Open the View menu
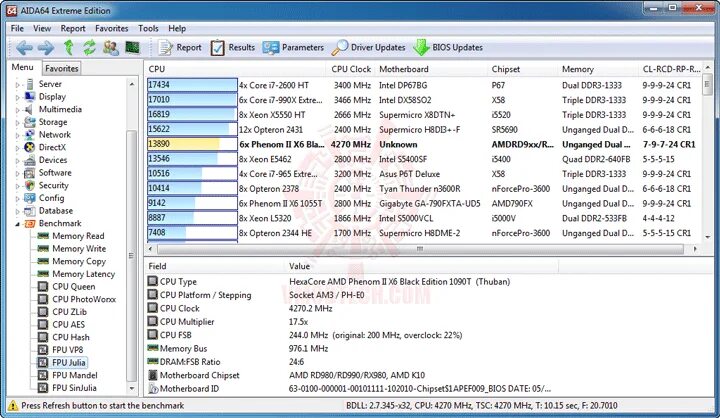This screenshot has width=720, height=418. pyautogui.click(x=42, y=28)
